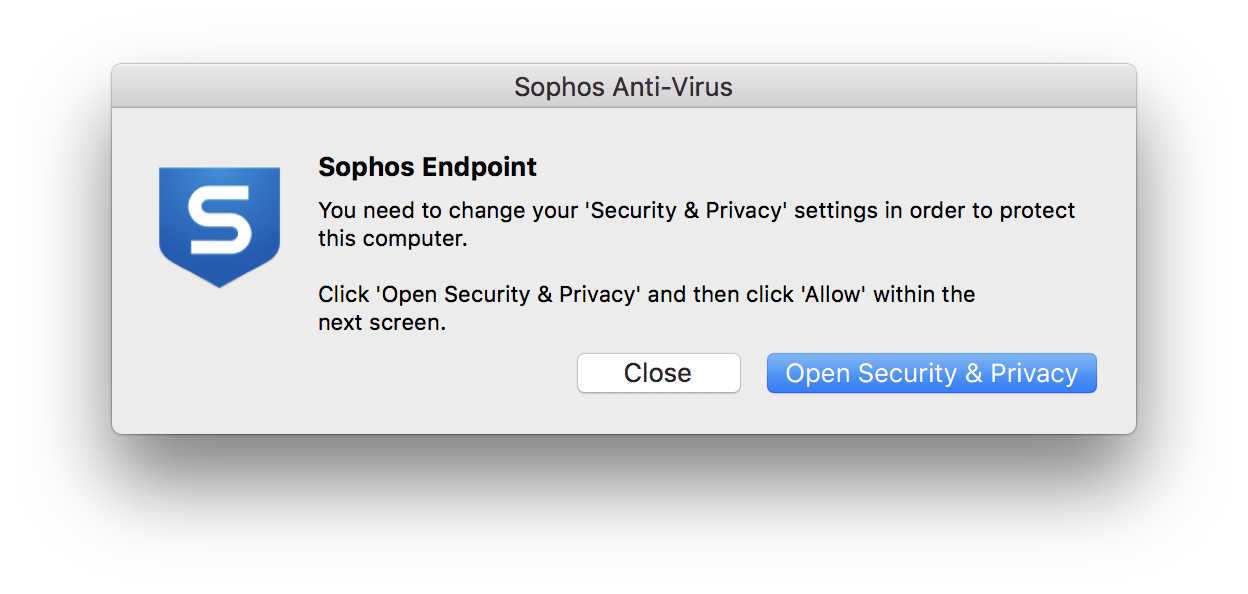This screenshot has width=1248, height=594.
Task: Click the blue Sophos shield icon
Action: pyautogui.click(x=219, y=227)
